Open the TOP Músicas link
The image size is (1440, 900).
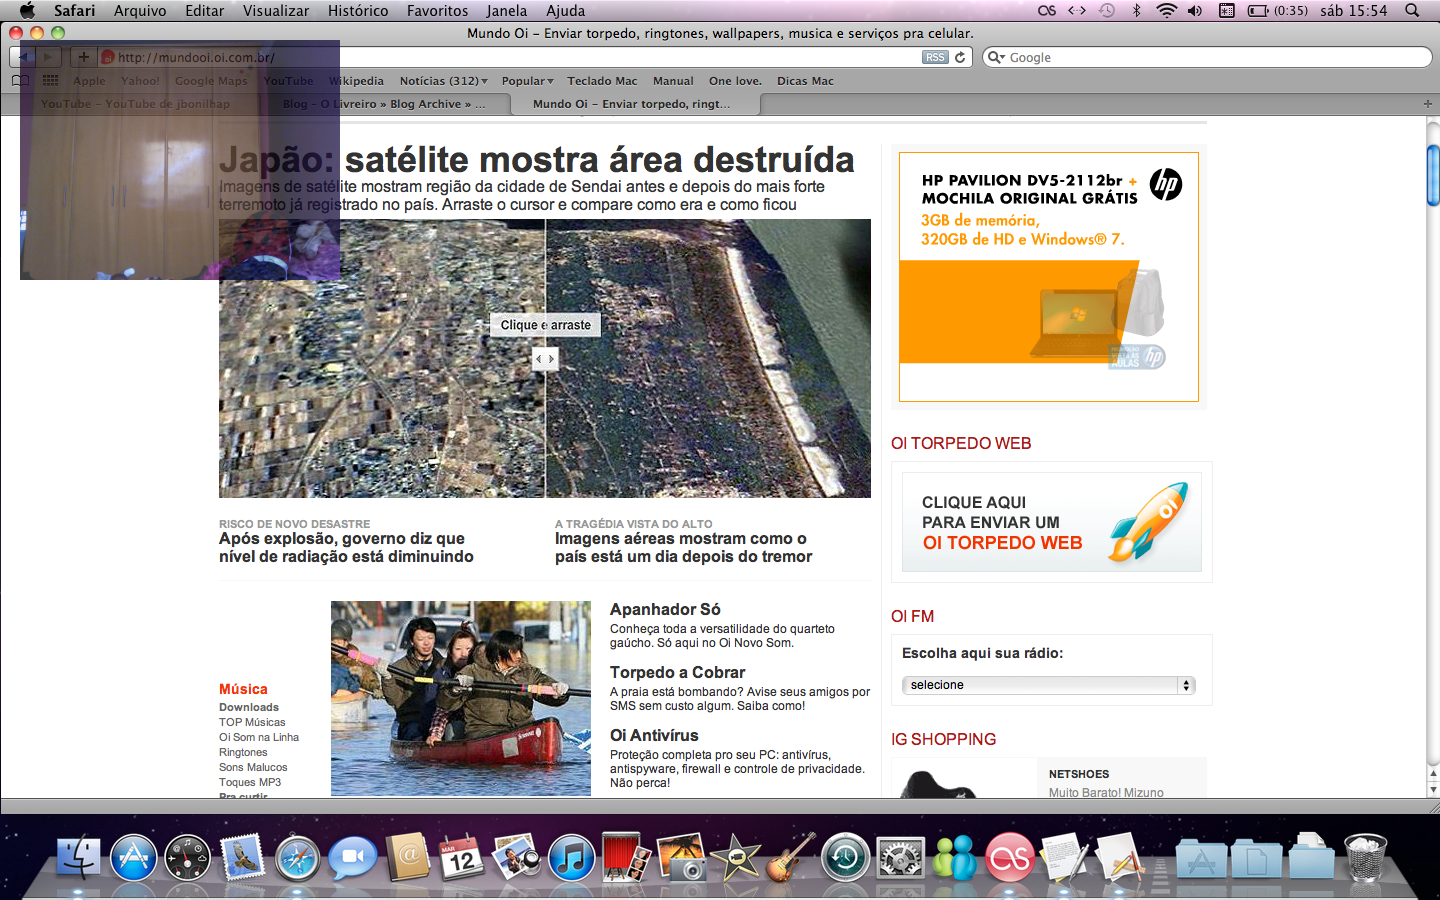252,722
